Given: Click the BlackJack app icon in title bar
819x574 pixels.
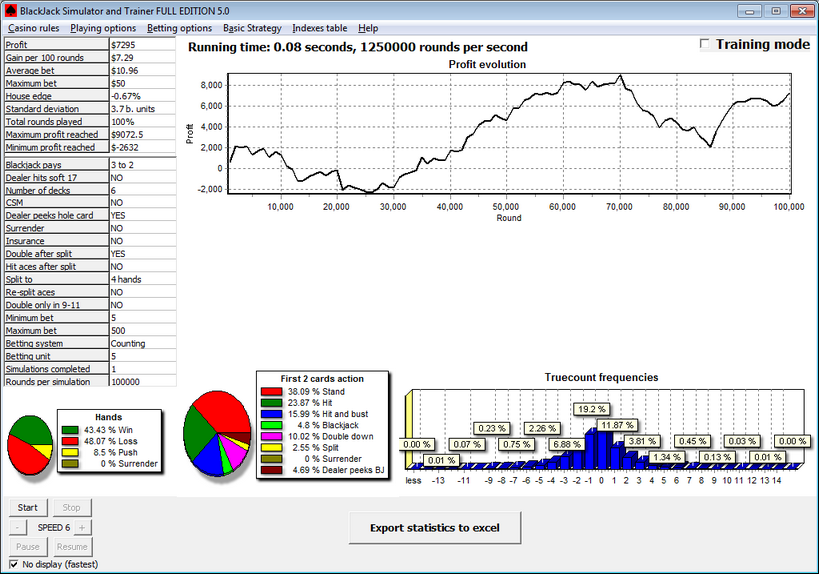Looking at the screenshot, I should (x=11, y=9).
